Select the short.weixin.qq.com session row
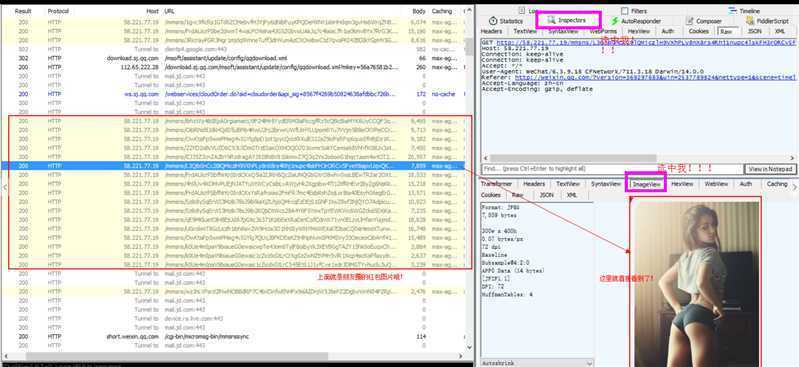This screenshot has width=799, height=367. (x=234, y=336)
